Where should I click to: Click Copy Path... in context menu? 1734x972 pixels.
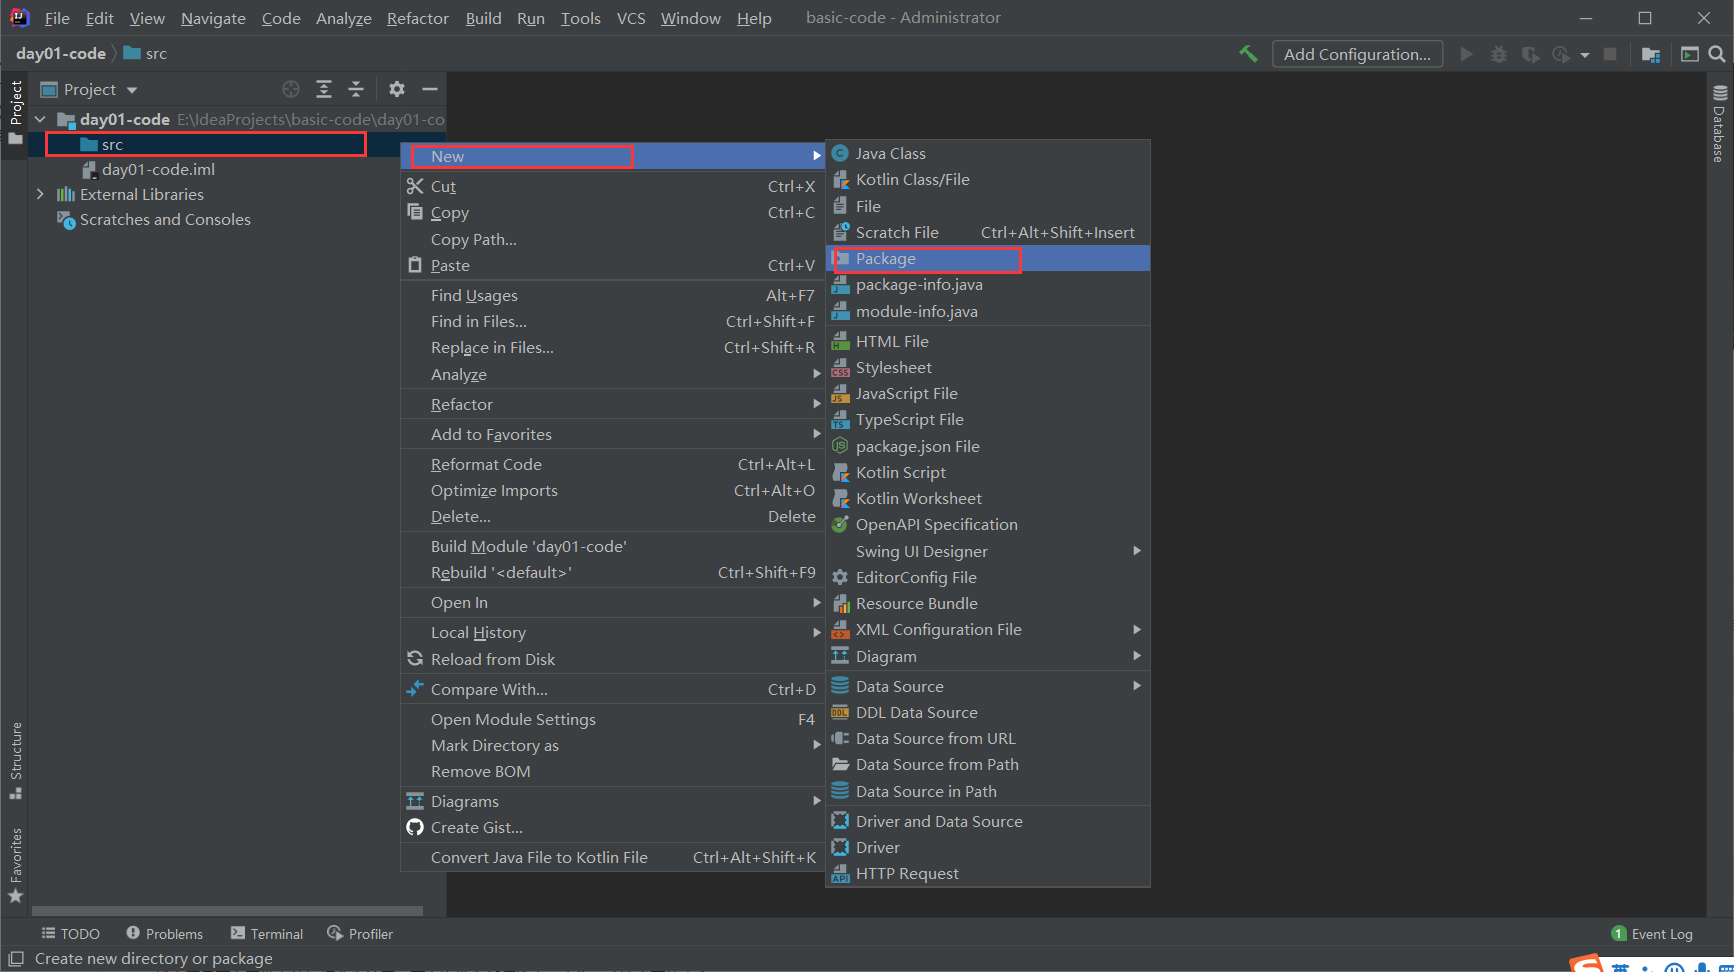(612, 239)
